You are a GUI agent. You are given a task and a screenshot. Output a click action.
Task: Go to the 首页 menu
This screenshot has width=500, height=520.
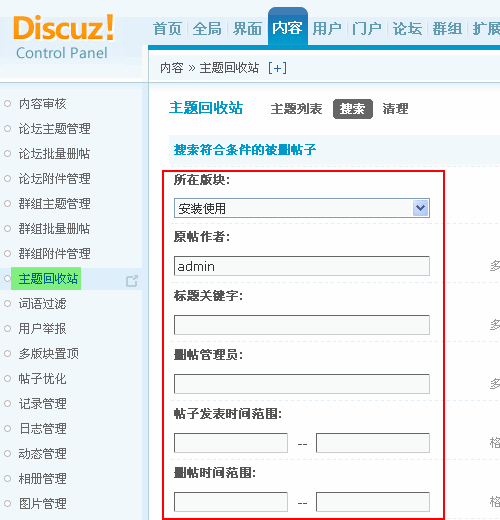167,29
